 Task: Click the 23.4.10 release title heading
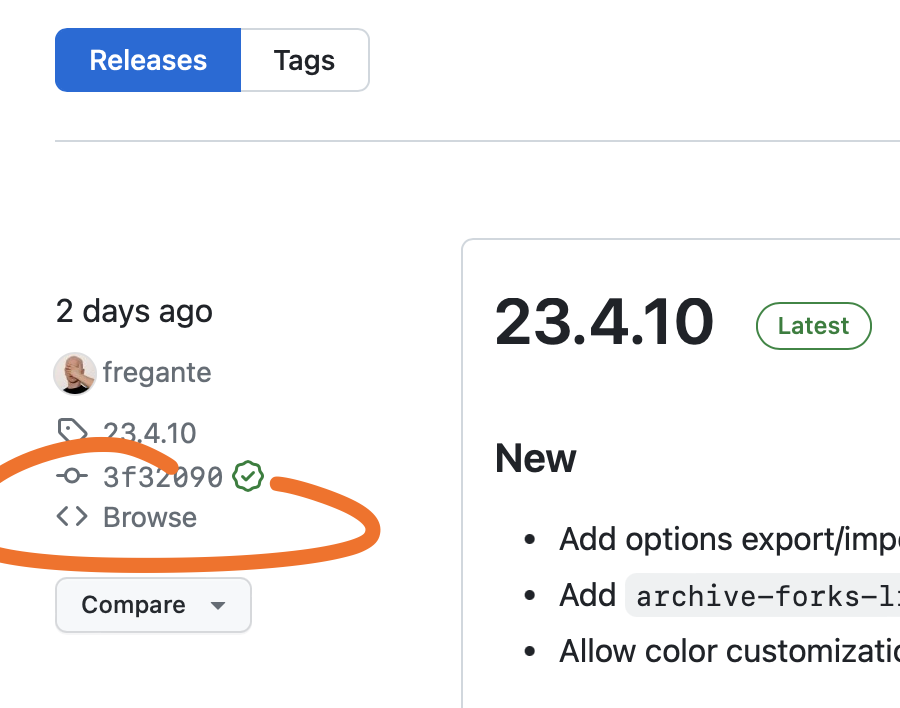pos(604,323)
